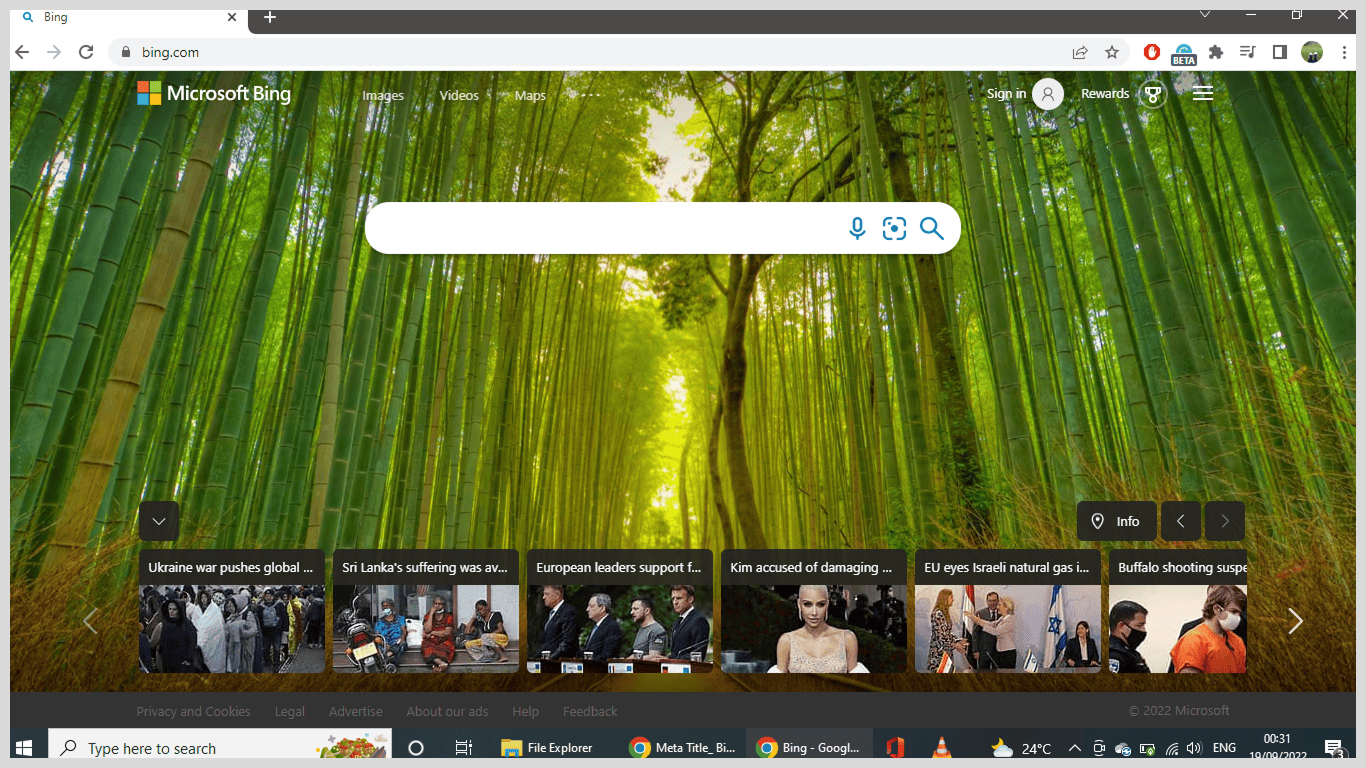This screenshot has width=1366, height=768.
Task: Open visual search with the camera icon
Action: click(894, 228)
